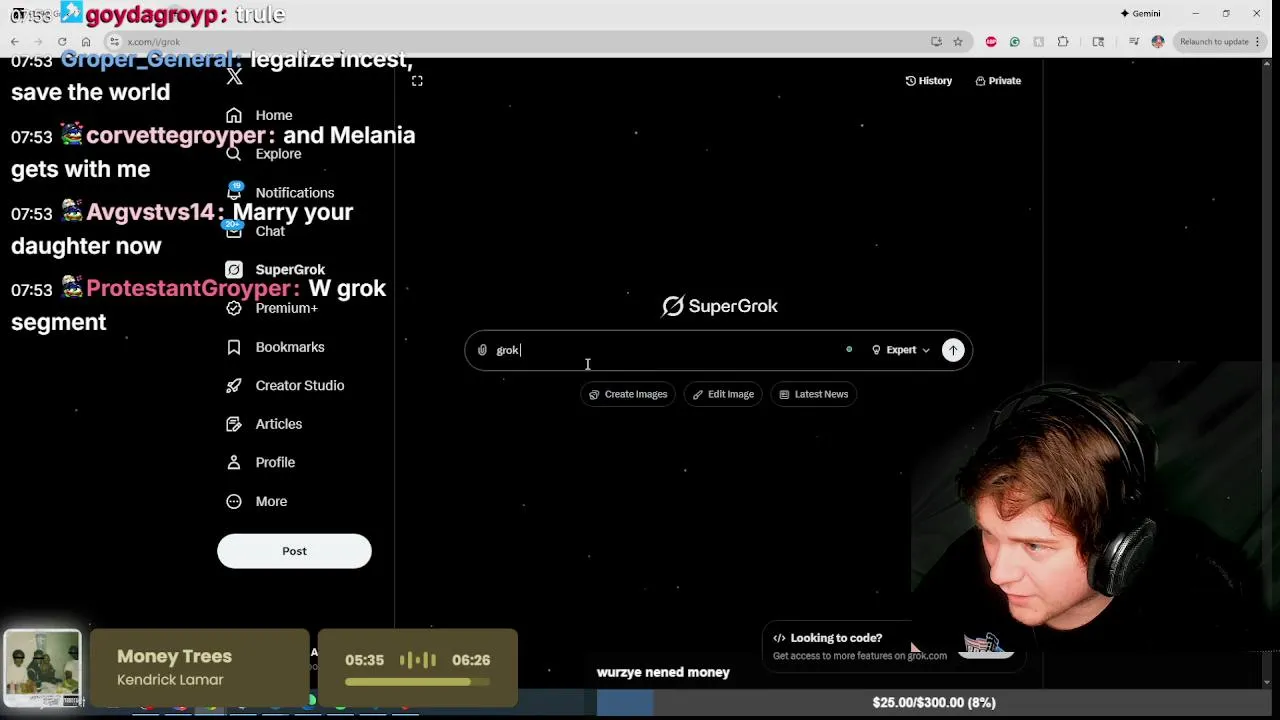Open the More menu in the sidebar

click(x=257, y=501)
